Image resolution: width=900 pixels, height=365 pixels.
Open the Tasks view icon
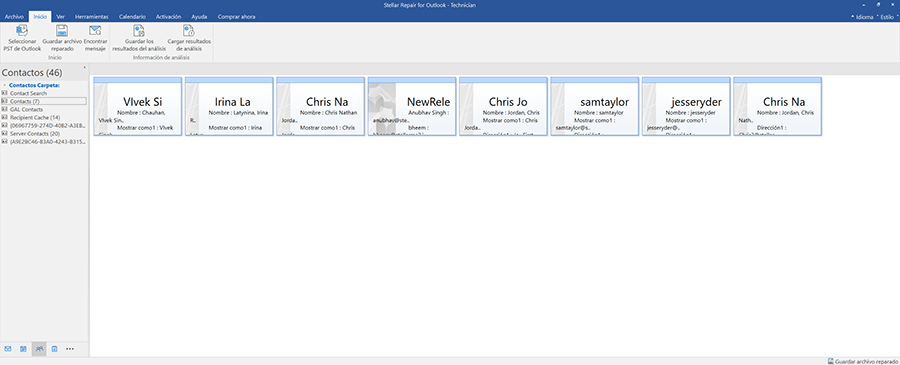pyautogui.click(x=55, y=348)
